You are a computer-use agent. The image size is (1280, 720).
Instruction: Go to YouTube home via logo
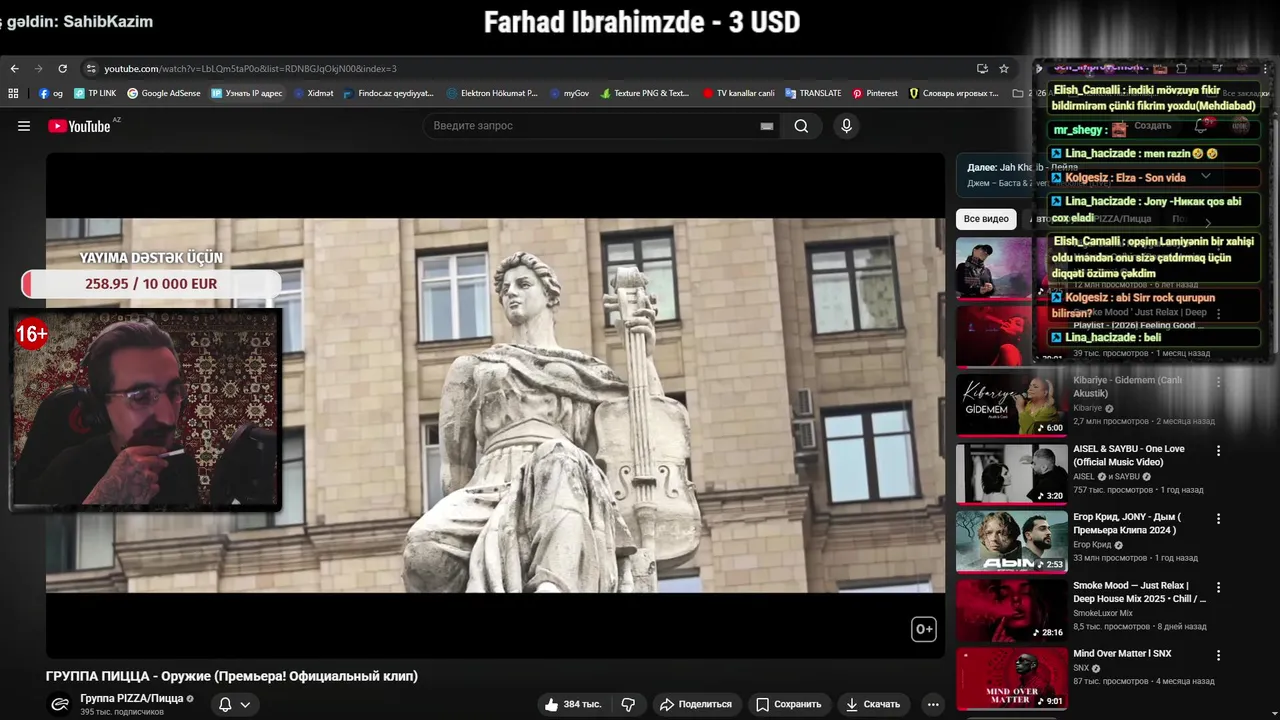click(79, 126)
